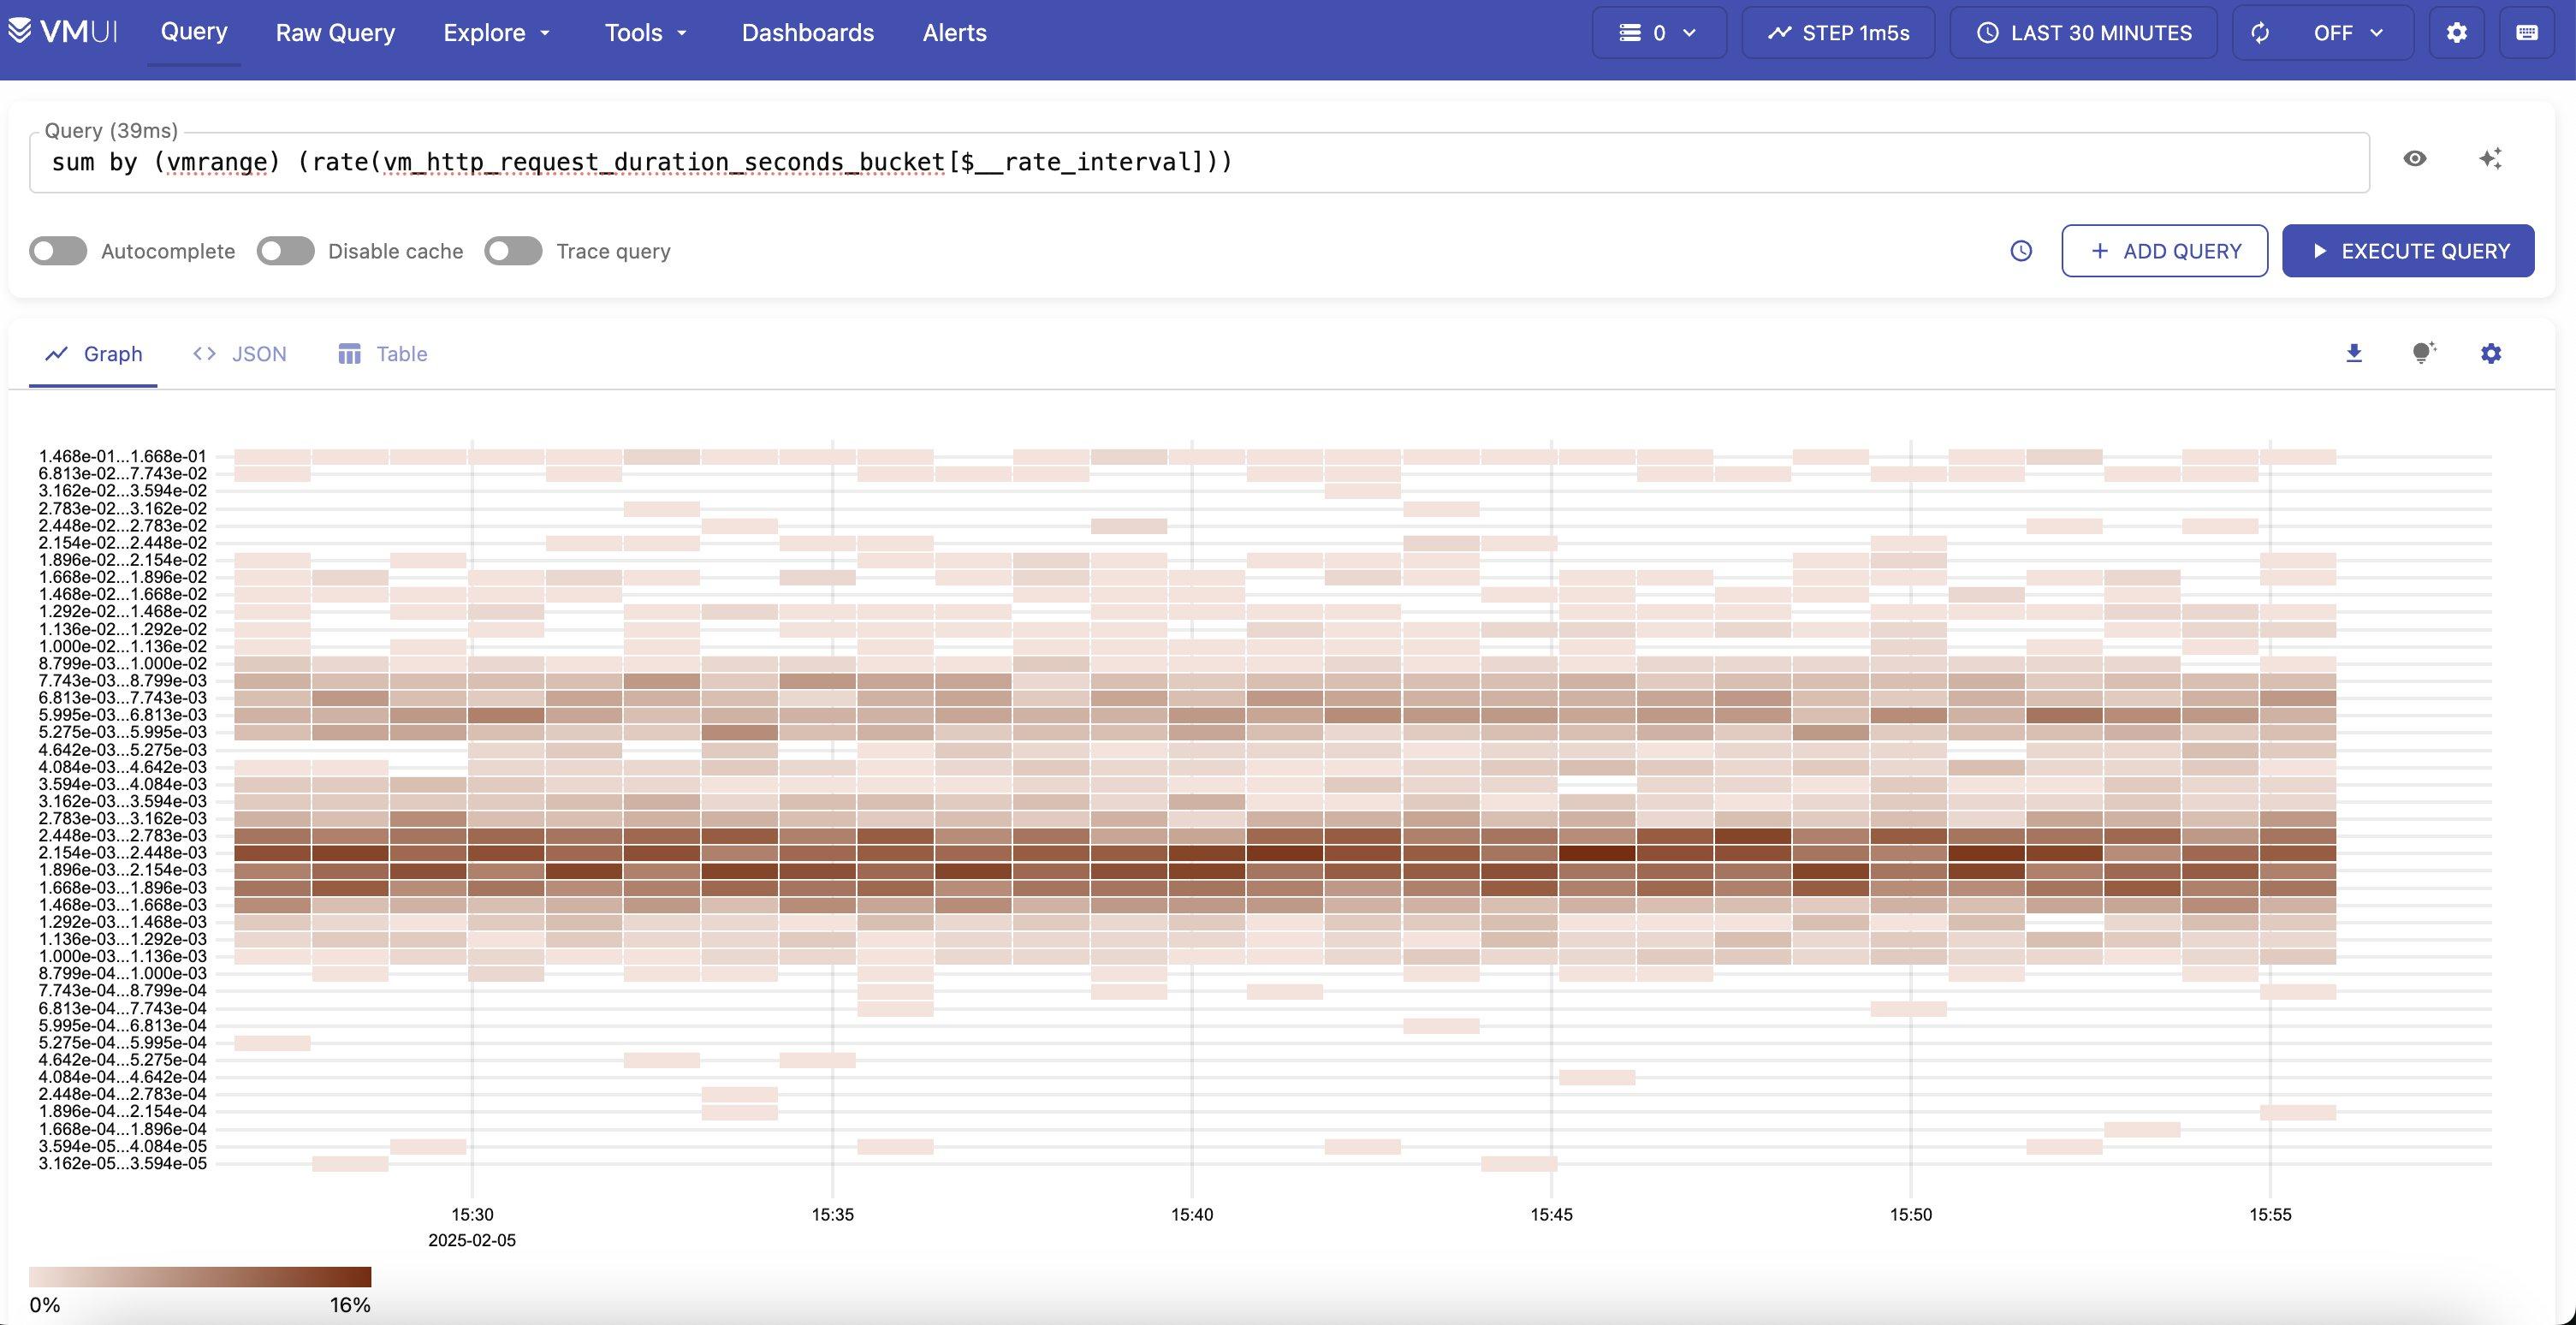This screenshot has width=2576, height=1325.
Task: Go to the Query tab
Action: pos(194,32)
